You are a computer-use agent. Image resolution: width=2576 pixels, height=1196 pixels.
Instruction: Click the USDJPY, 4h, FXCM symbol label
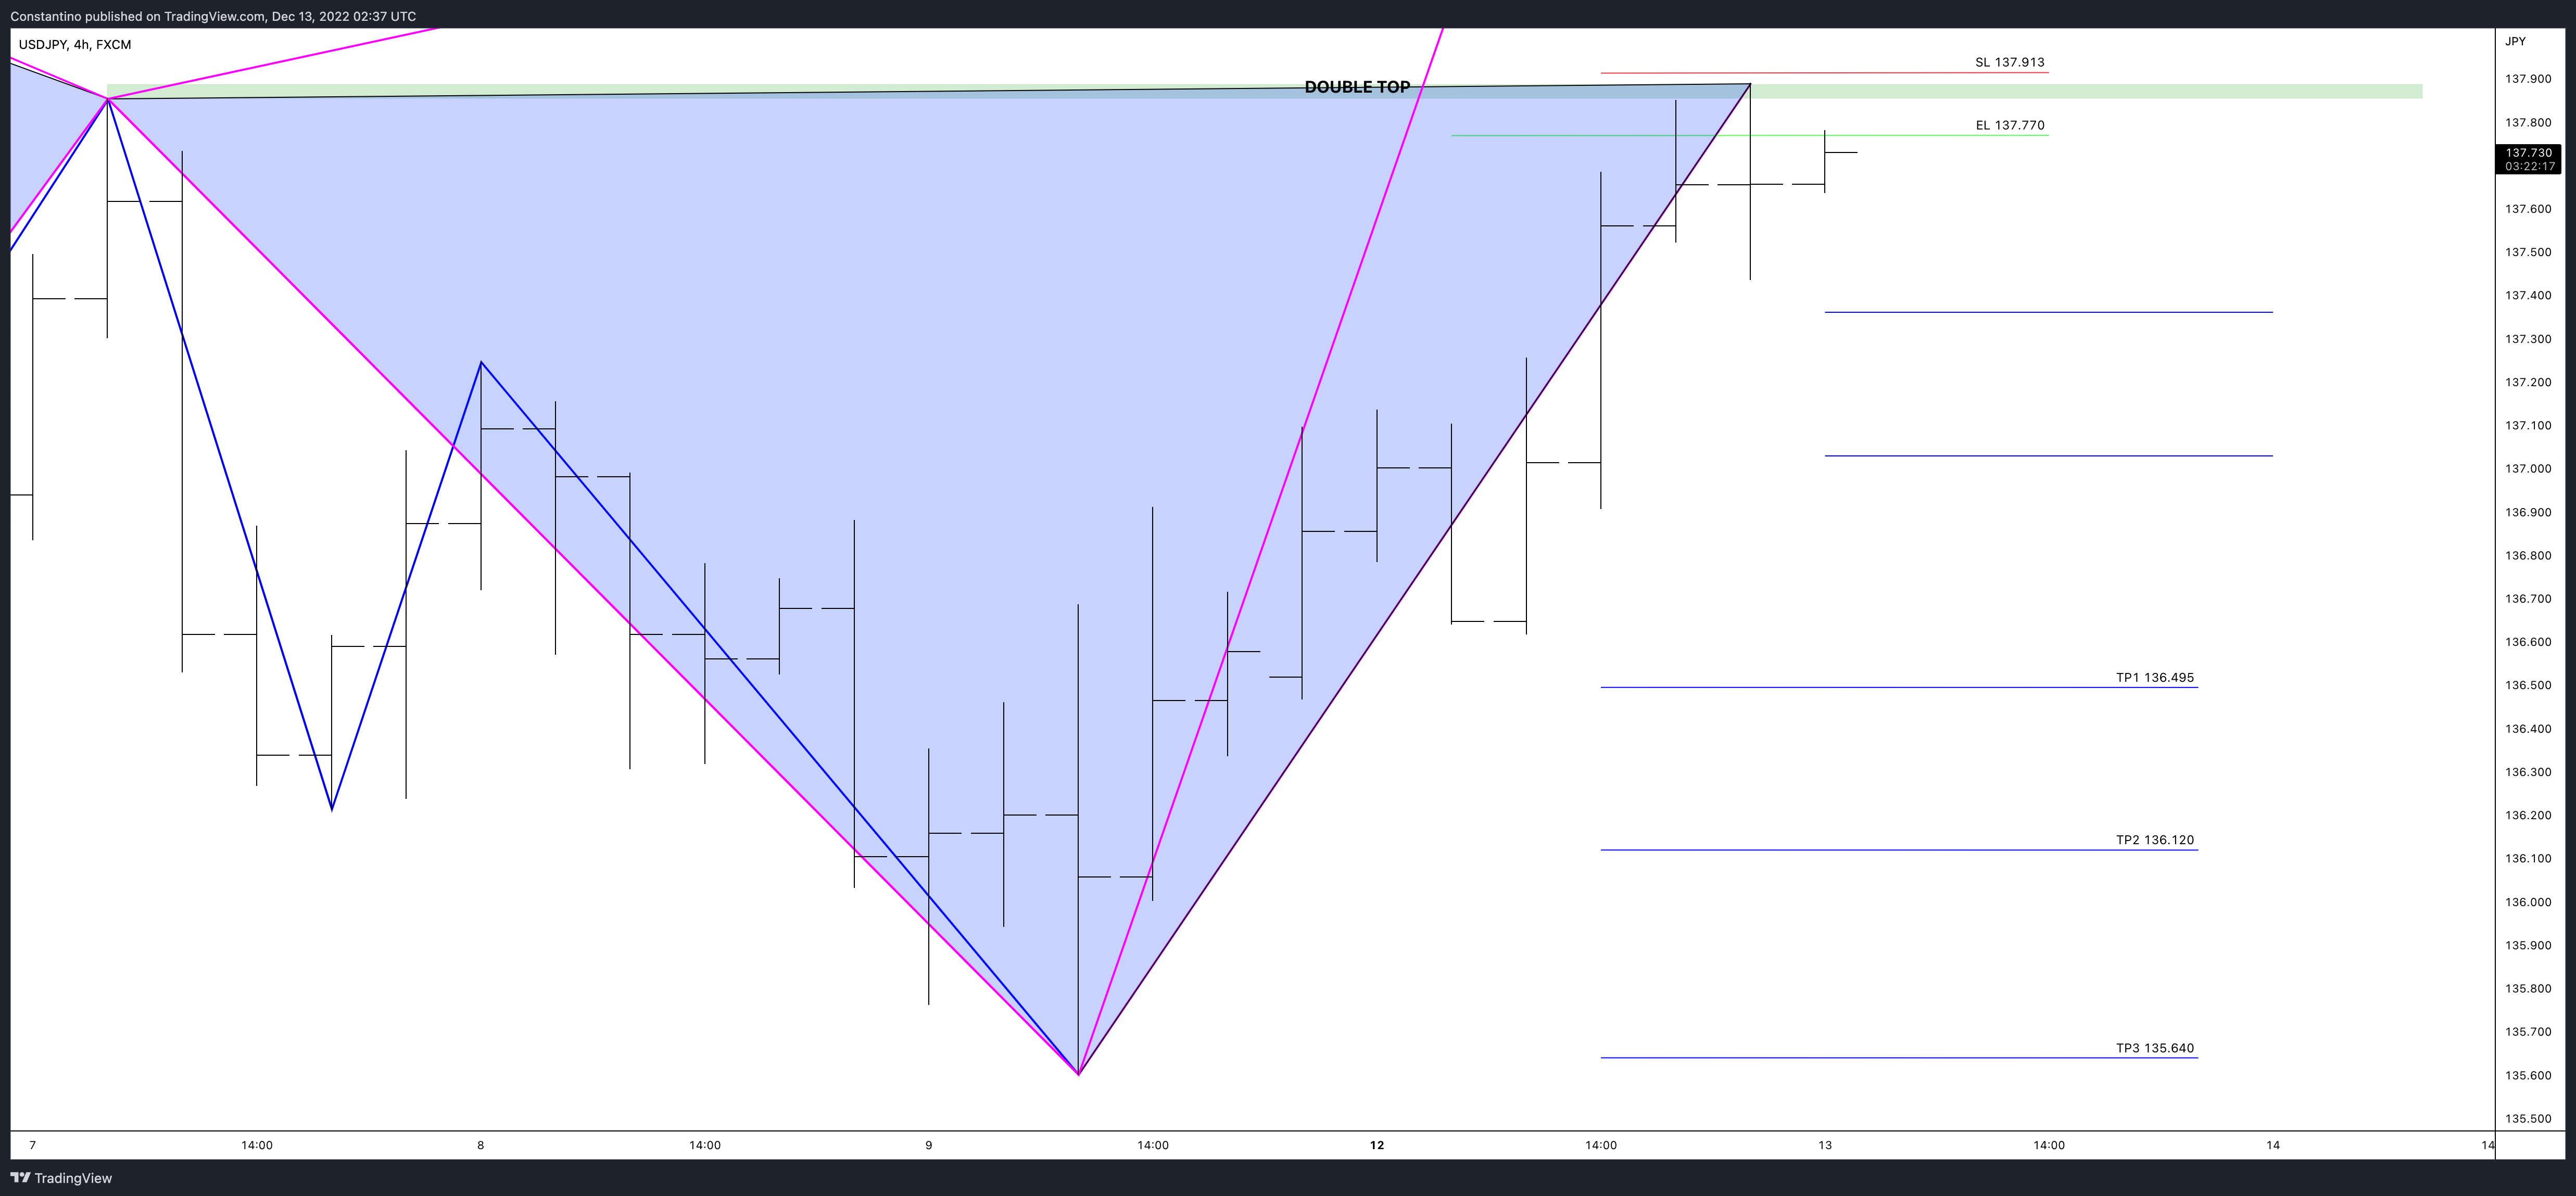click(75, 44)
